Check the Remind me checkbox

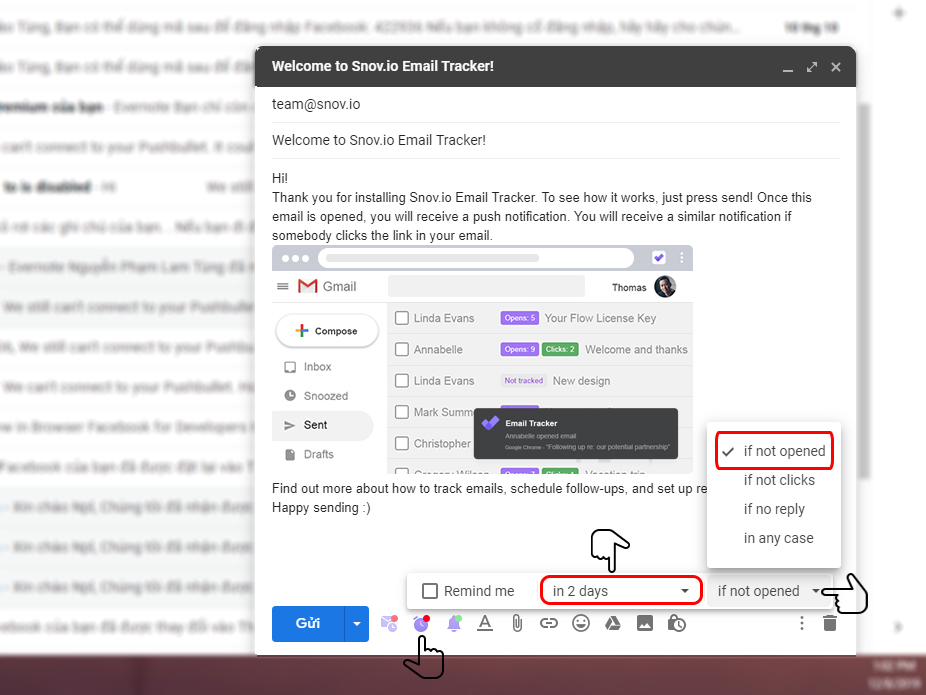pyautogui.click(x=430, y=591)
